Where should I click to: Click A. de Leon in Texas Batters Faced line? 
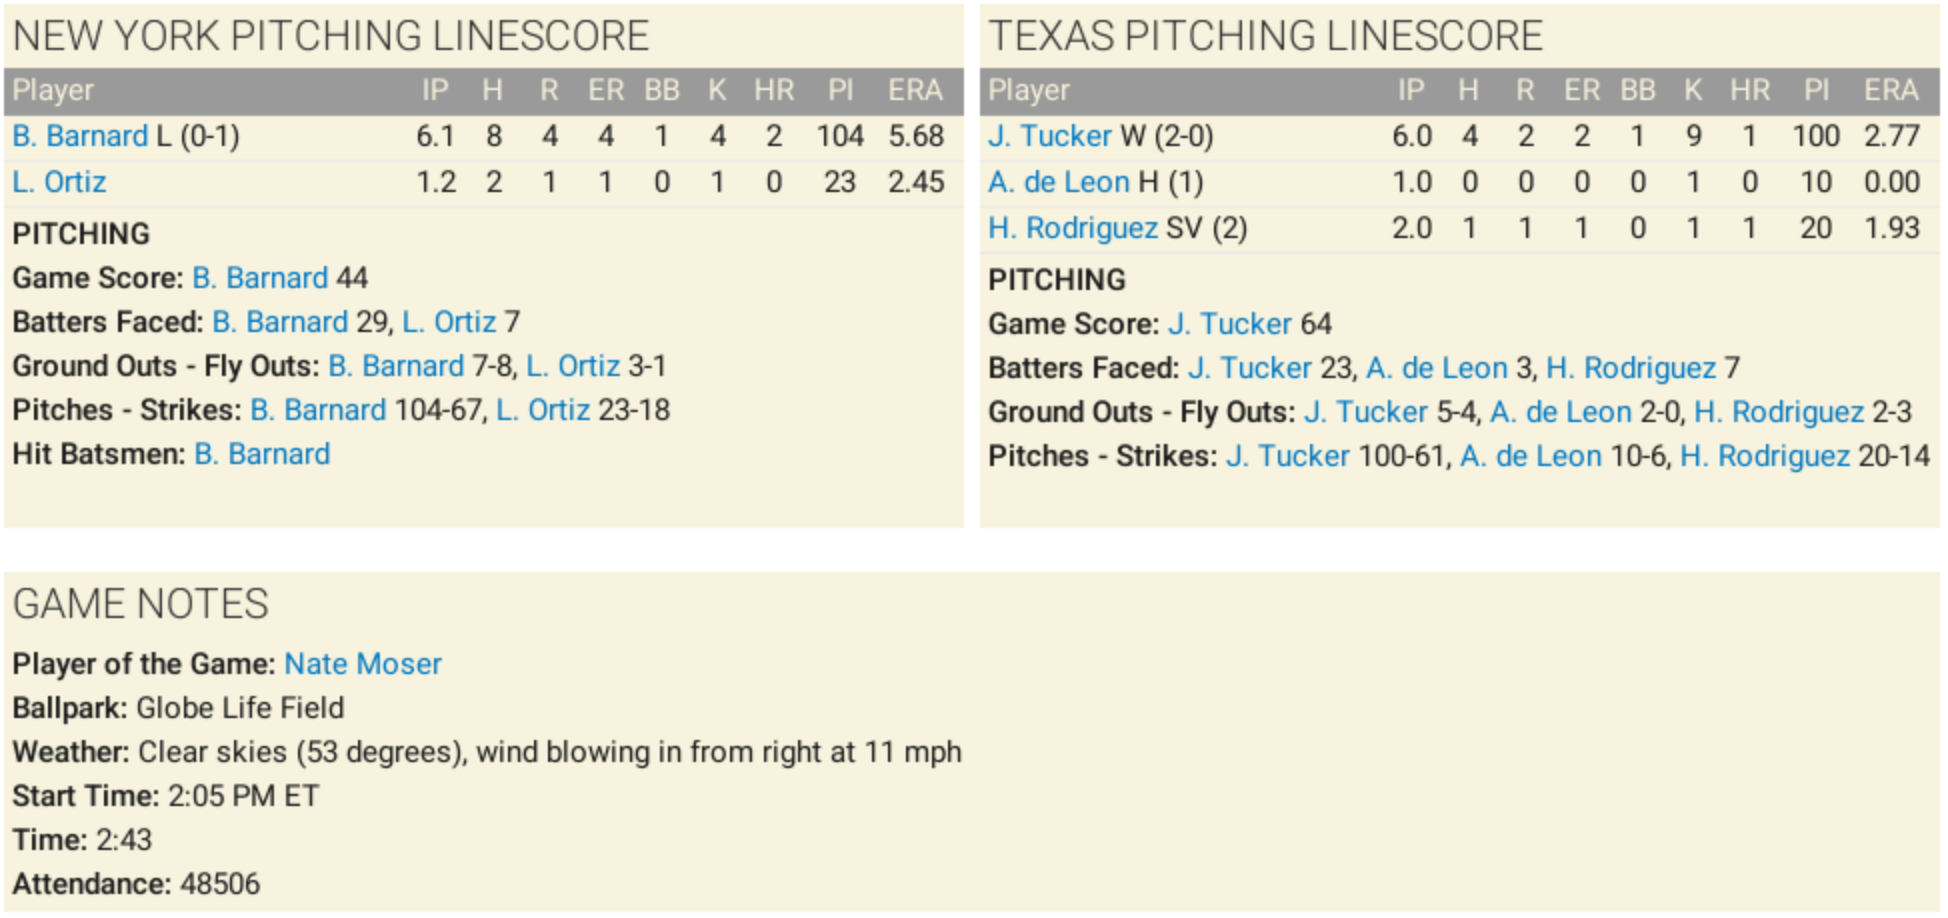pyautogui.click(x=1436, y=368)
